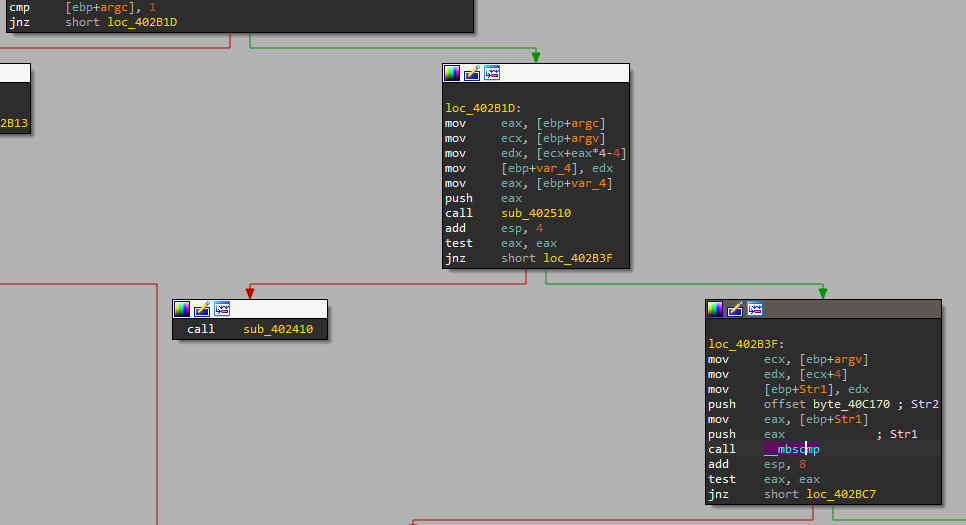Viewport: 966px width, 525px height.
Task: Click loc_402B3F jump target in jnz
Action: coord(578,259)
